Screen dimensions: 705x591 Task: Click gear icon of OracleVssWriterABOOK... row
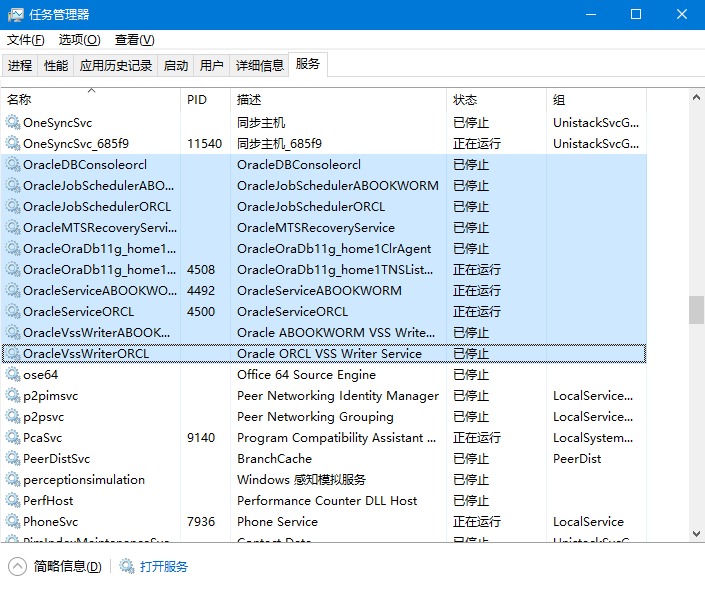pos(13,332)
